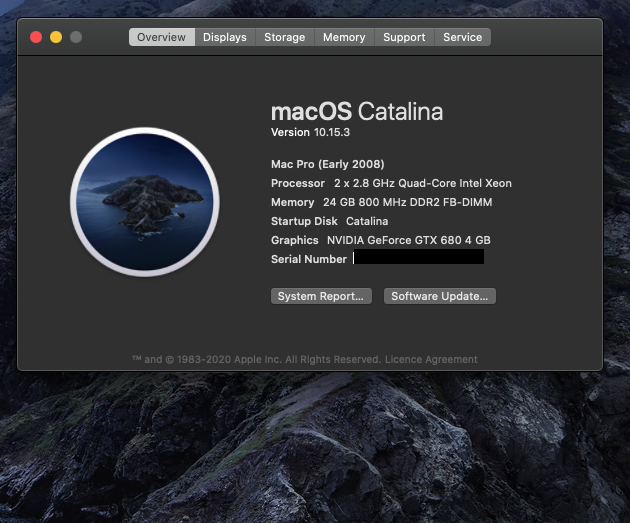This screenshot has height=523, width=630.
Task: Click the '2 x 2.8 GHz Quad-Core Intel Xeon' value
Action: 423,183
